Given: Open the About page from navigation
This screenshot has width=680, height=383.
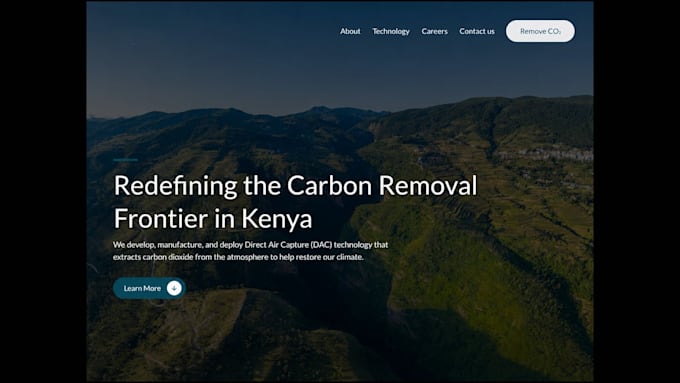Looking at the screenshot, I should point(350,31).
